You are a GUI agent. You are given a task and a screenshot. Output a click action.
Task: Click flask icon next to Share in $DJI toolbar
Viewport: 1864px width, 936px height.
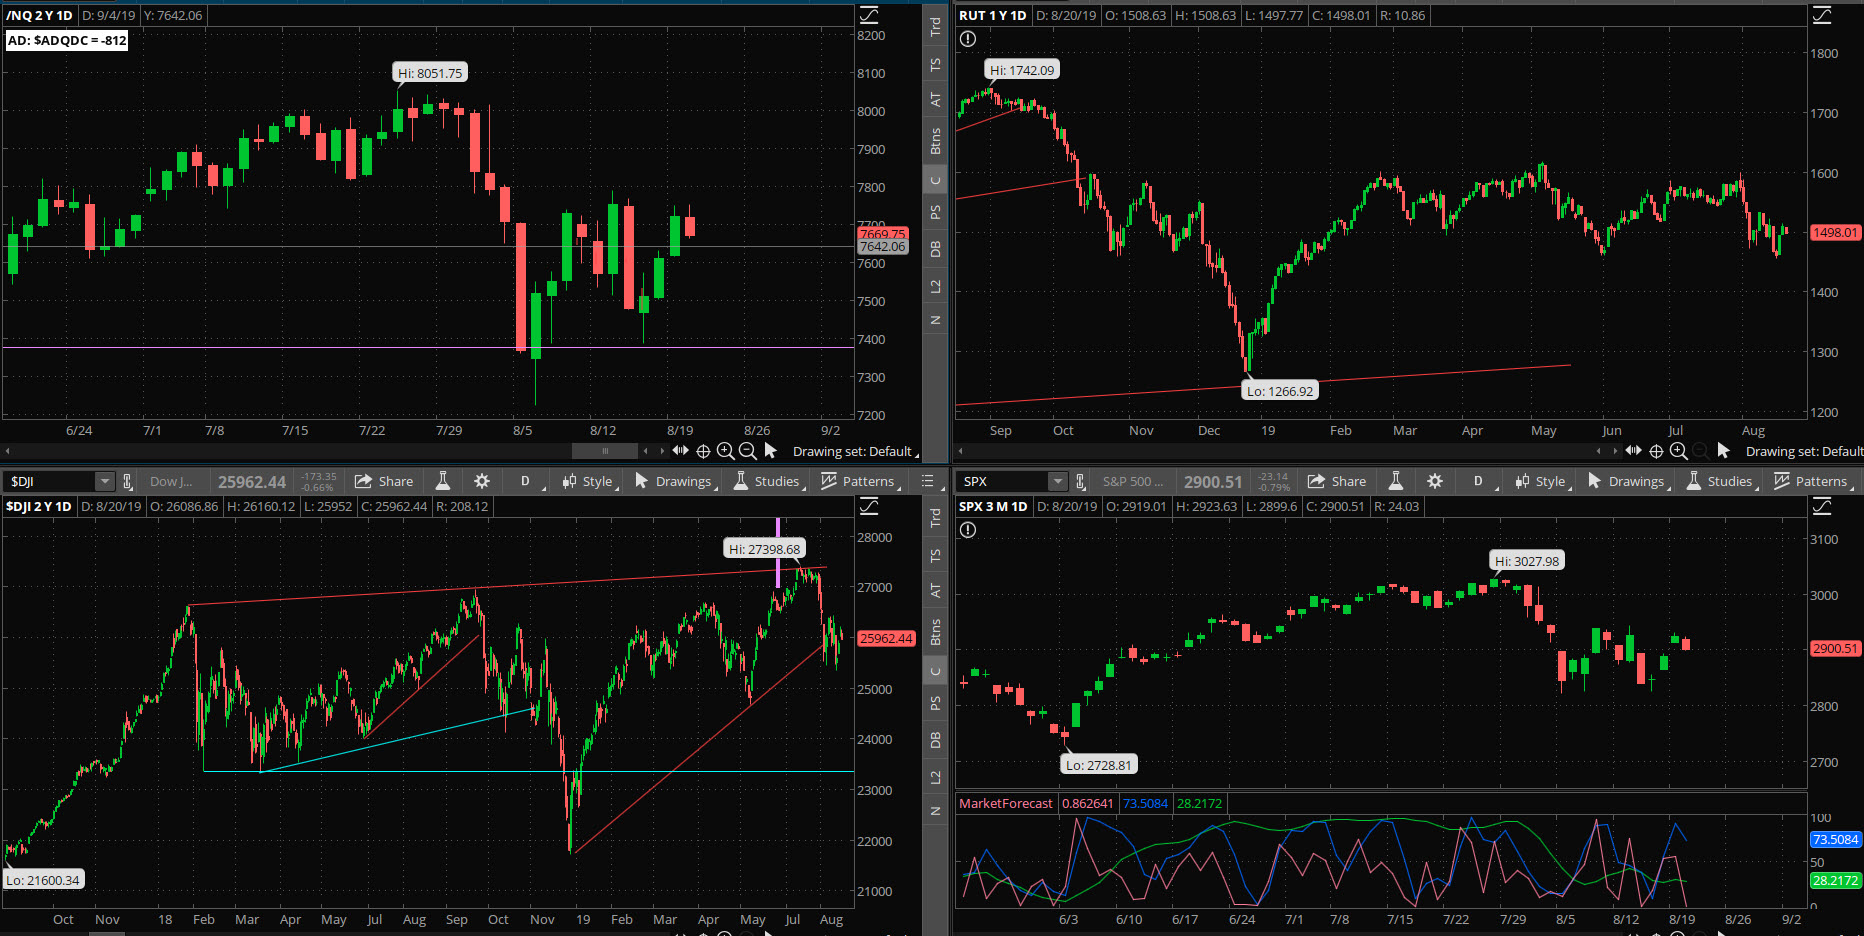tap(442, 481)
